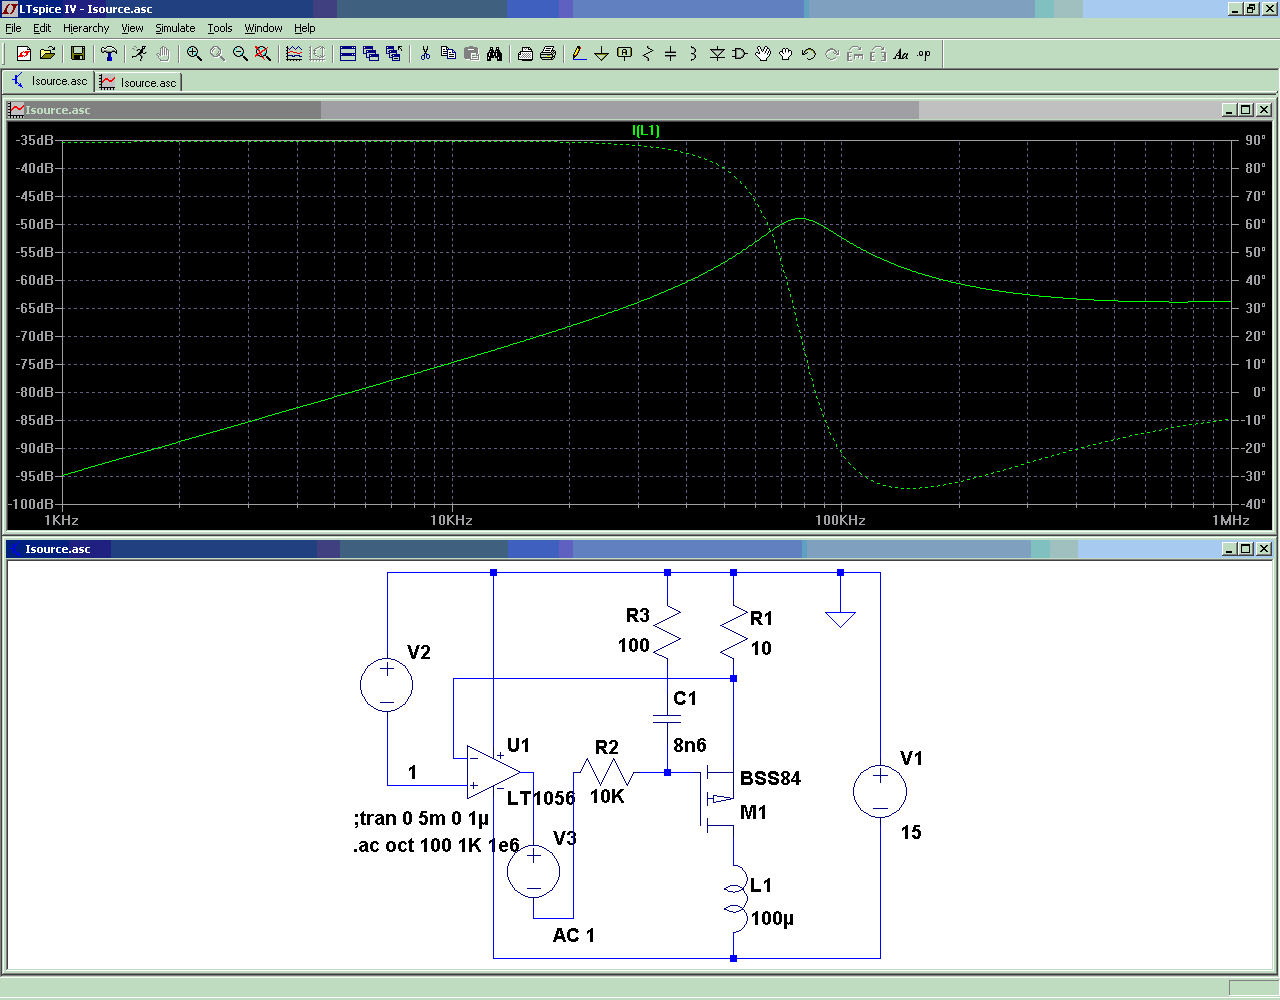Click the R3 resistor symbol
The height and width of the screenshot is (1000, 1280).
point(667,630)
